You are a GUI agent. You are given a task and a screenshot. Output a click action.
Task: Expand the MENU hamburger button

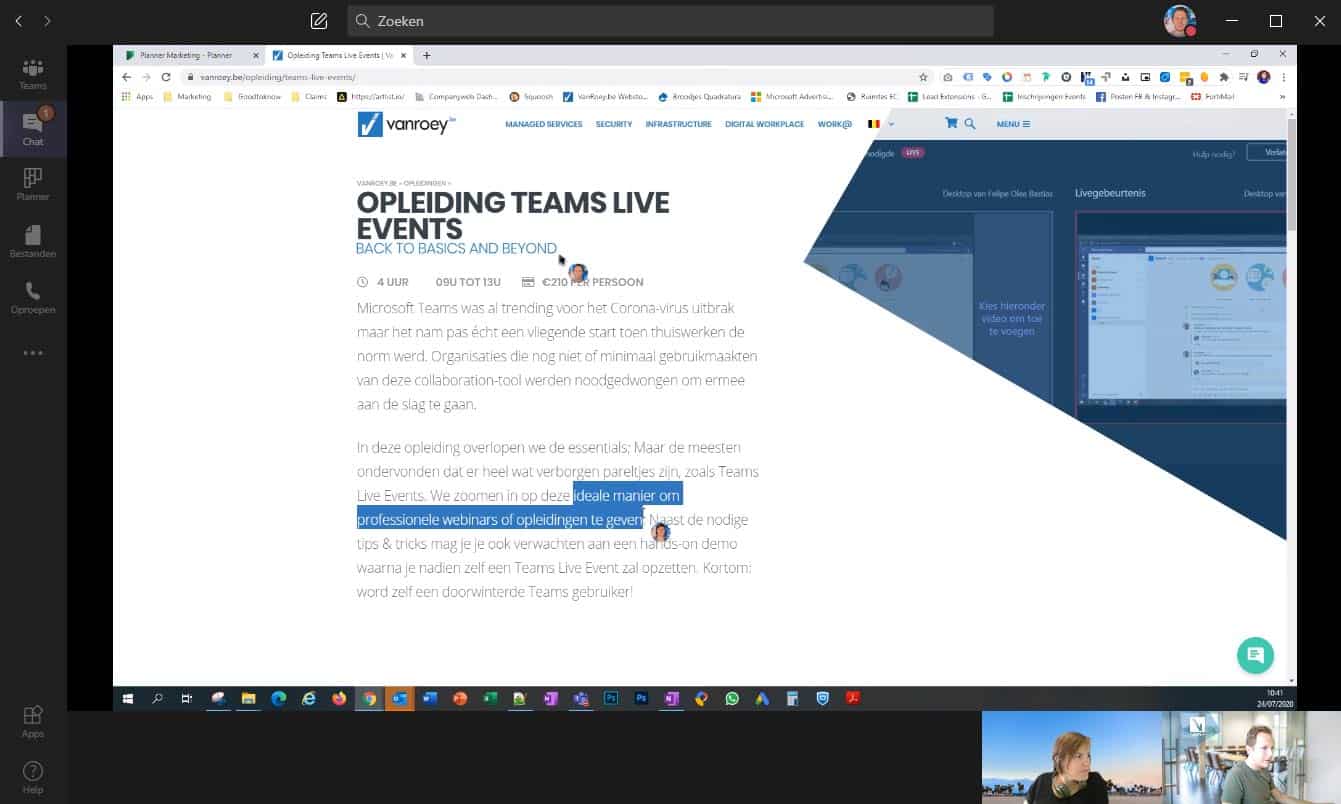pos(1013,124)
